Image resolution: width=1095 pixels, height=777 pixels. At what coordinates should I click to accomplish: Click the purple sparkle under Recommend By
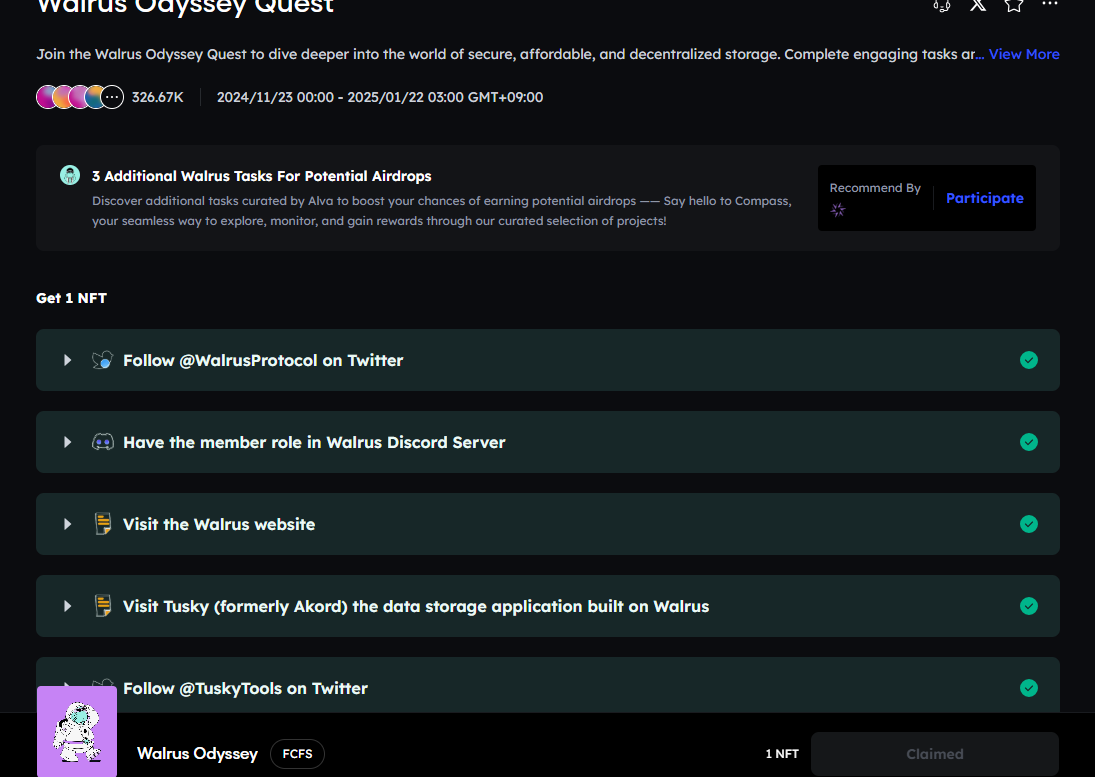pyautogui.click(x=838, y=209)
